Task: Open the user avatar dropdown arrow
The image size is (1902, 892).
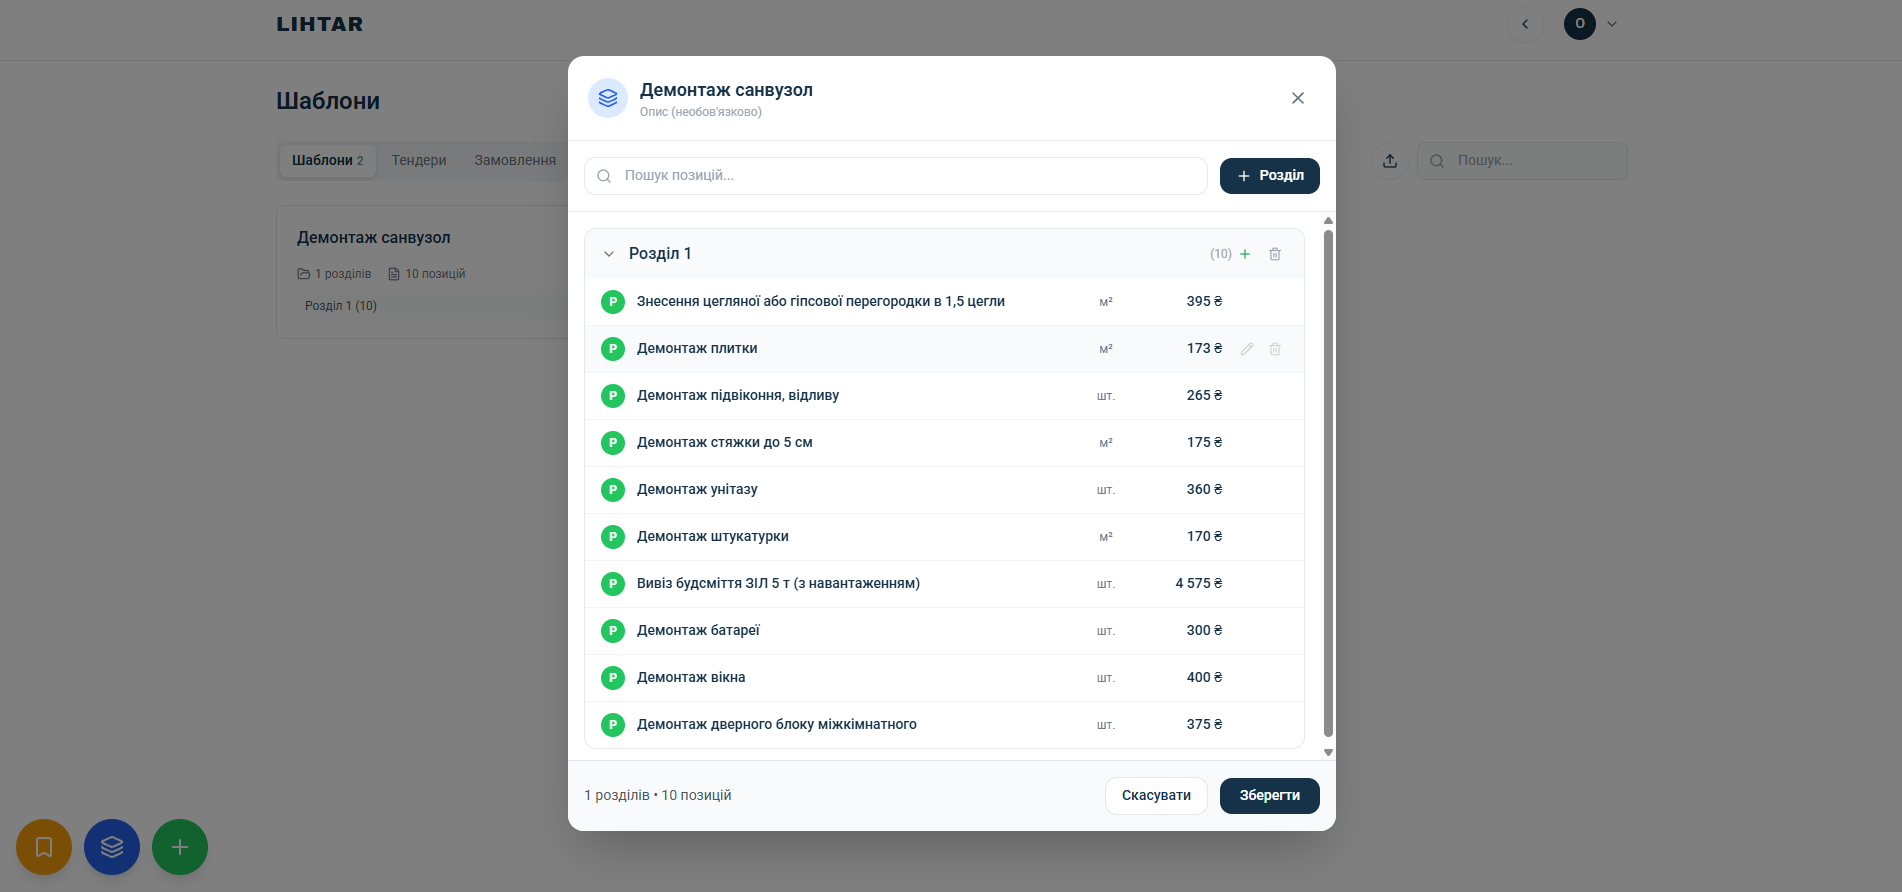Action: click(x=1612, y=24)
